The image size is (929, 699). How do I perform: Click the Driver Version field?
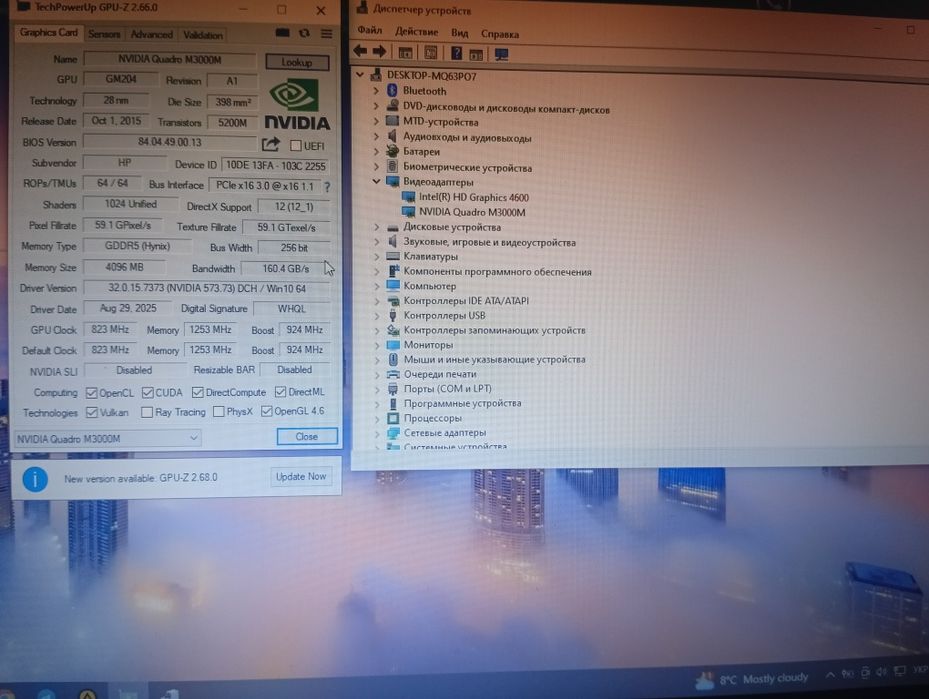click(x=207, y=288)
